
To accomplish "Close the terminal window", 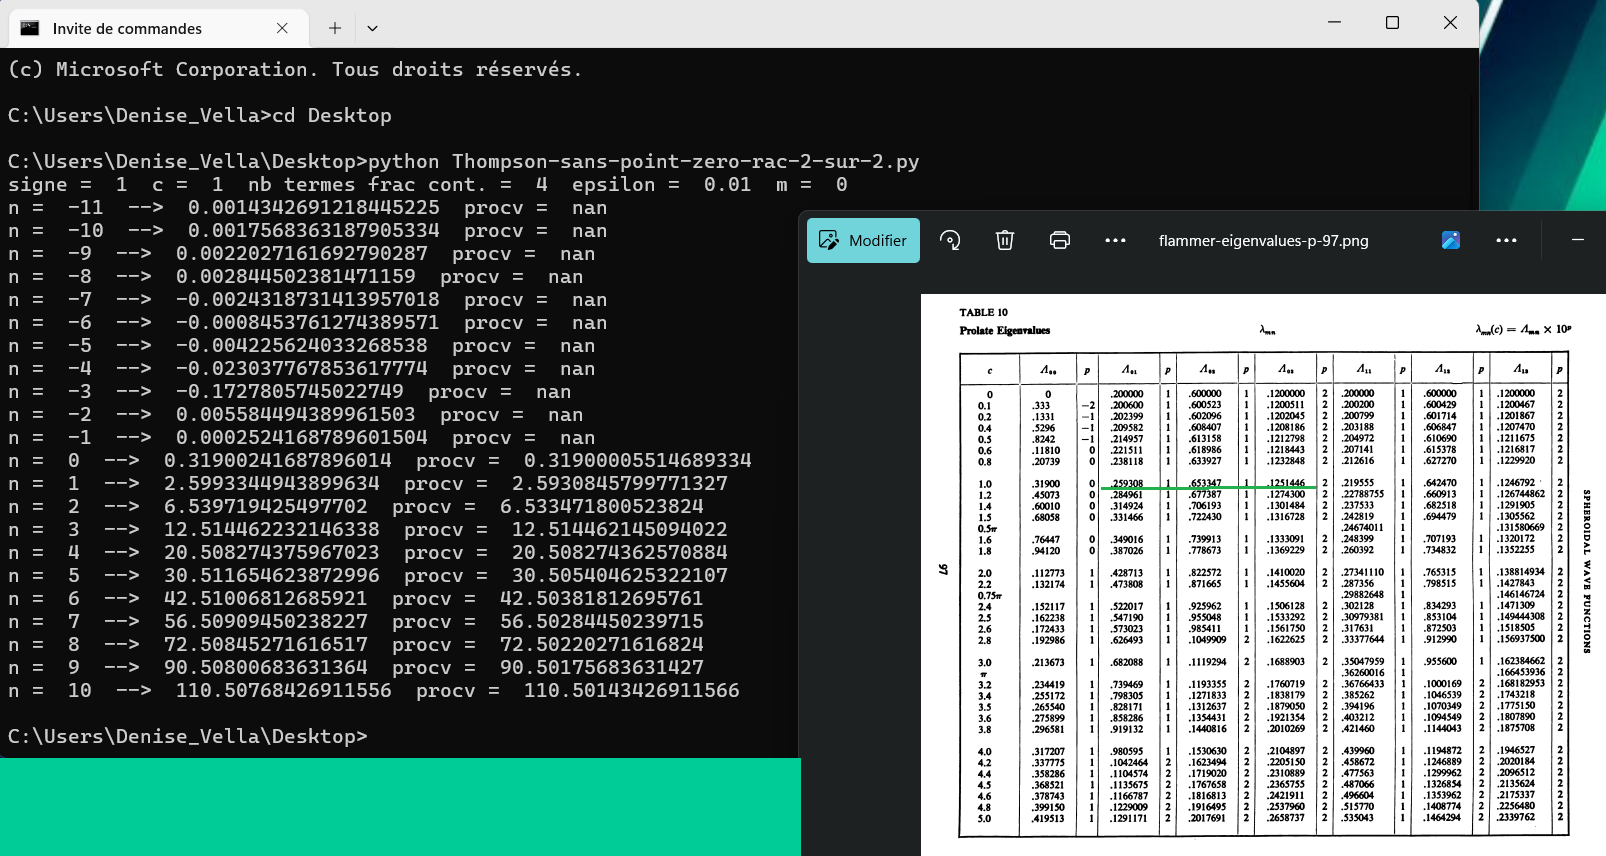I will 1450,22.
